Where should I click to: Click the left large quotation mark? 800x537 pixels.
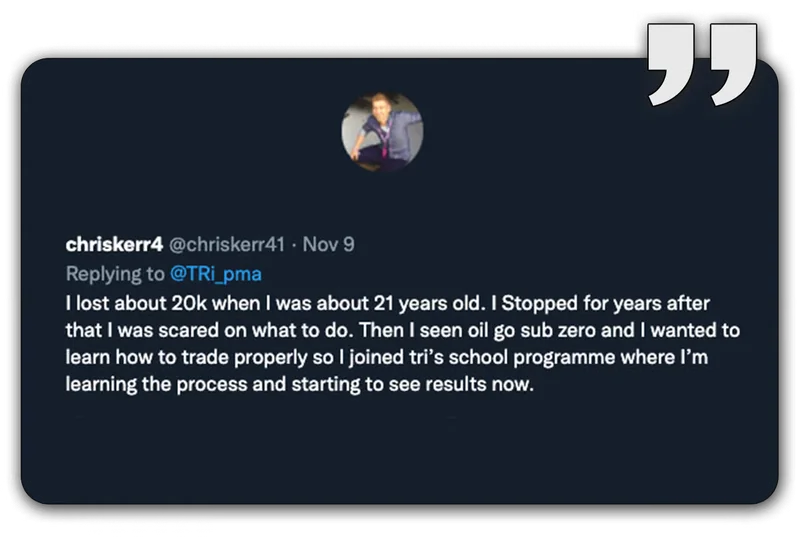pos(671,63)
